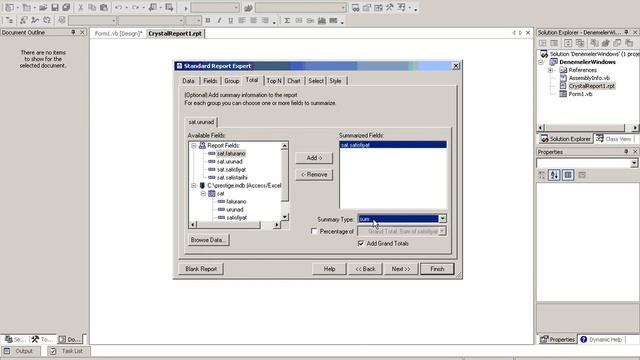Collapse the Report Fields tree node

194,145
